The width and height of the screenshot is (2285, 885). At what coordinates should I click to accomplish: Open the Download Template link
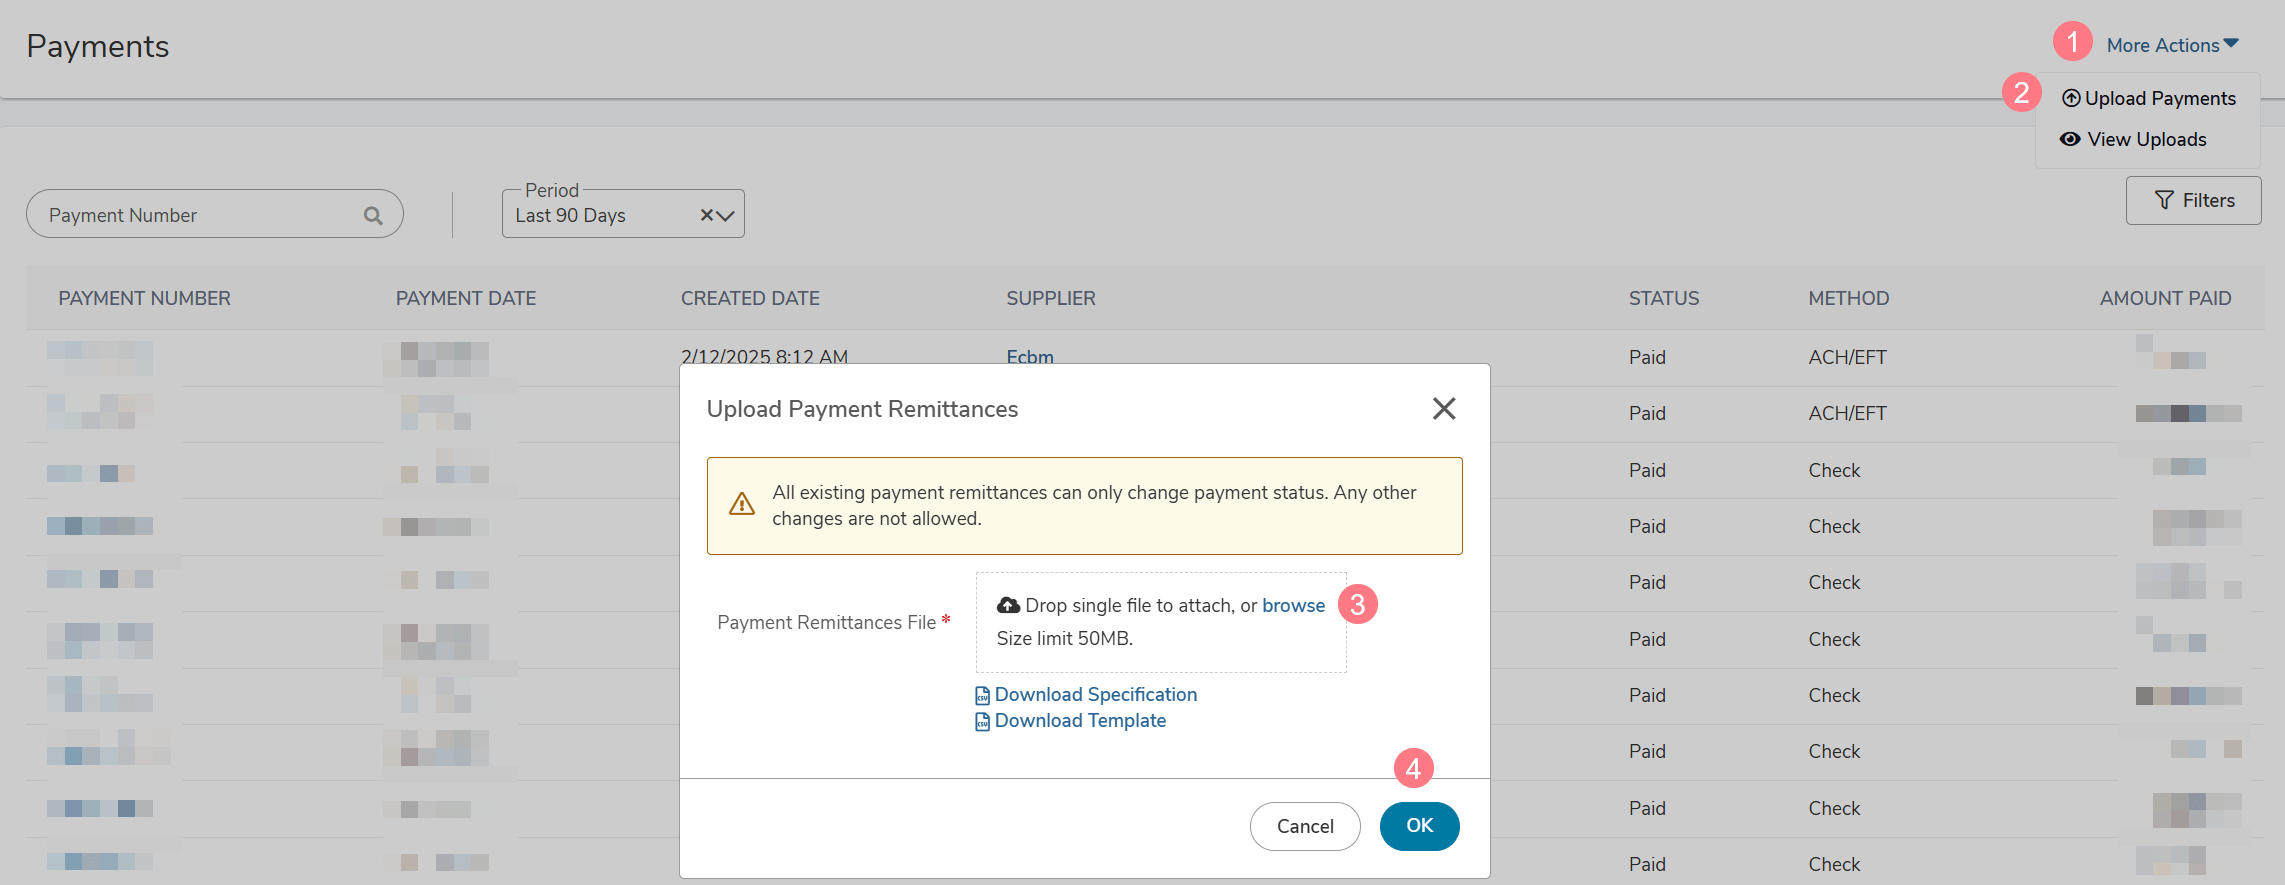click(1080, 721)
